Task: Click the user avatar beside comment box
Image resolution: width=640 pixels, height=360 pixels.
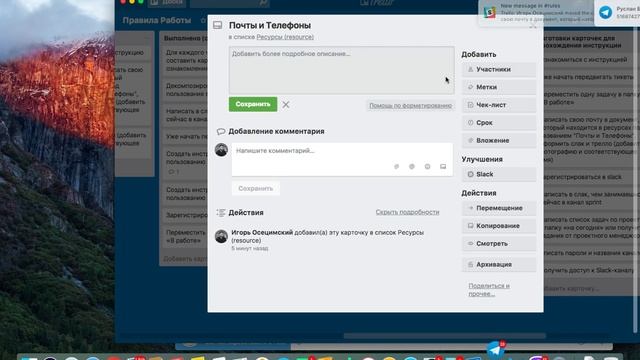Action: point(221,150)
